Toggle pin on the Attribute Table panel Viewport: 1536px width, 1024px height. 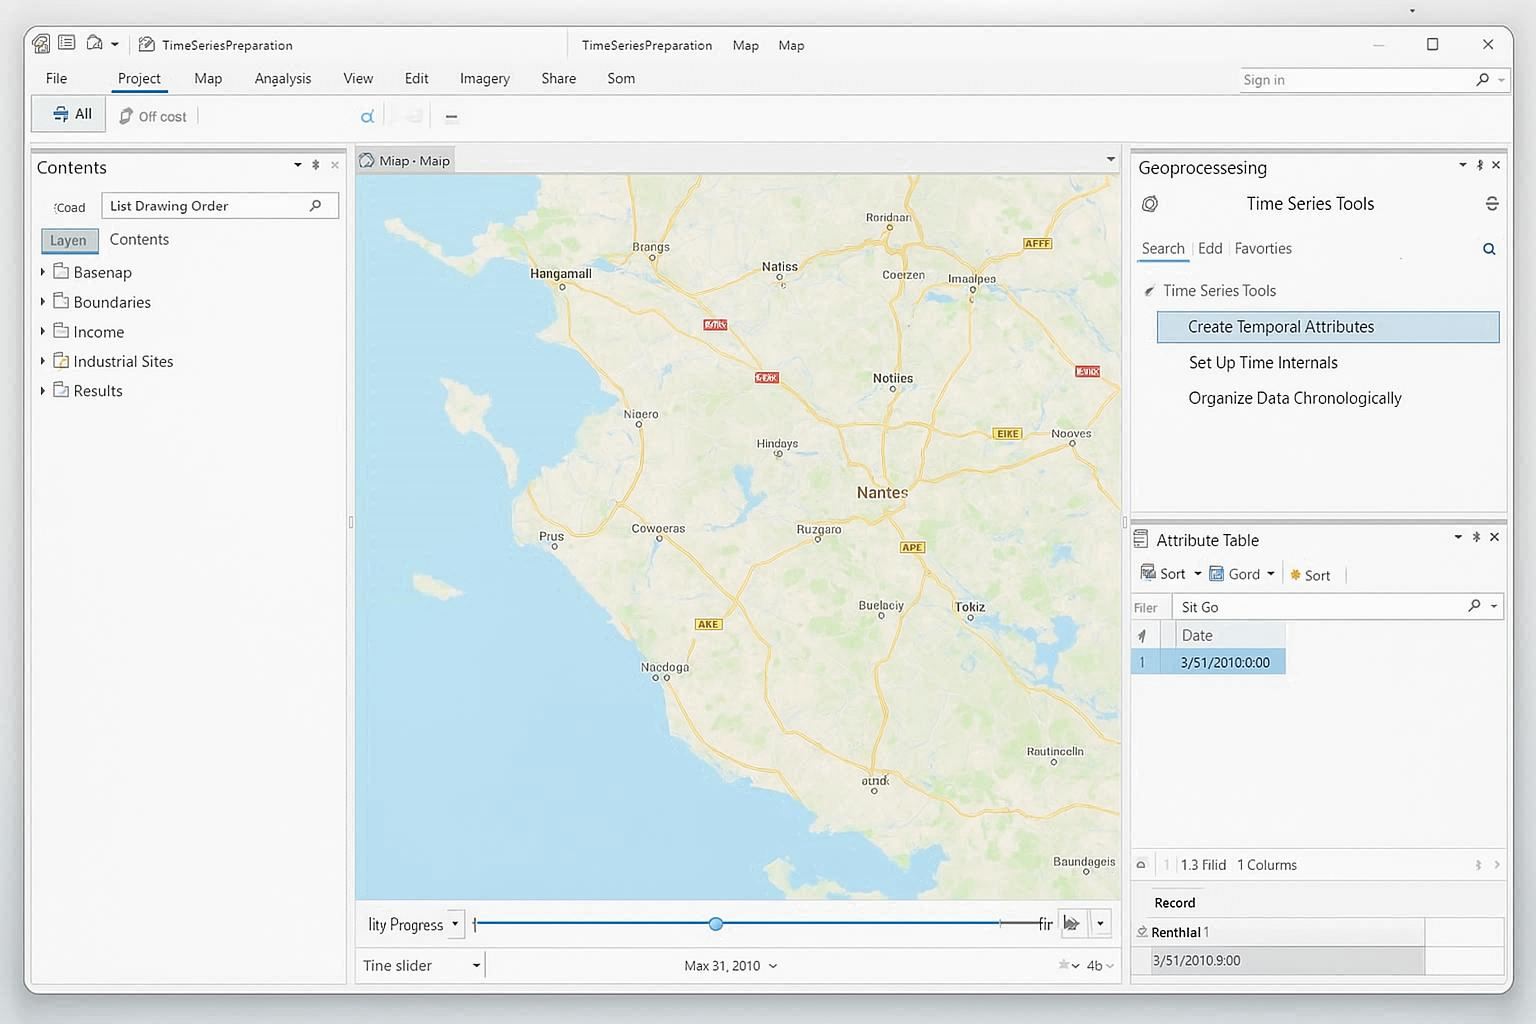(1476, 538)
